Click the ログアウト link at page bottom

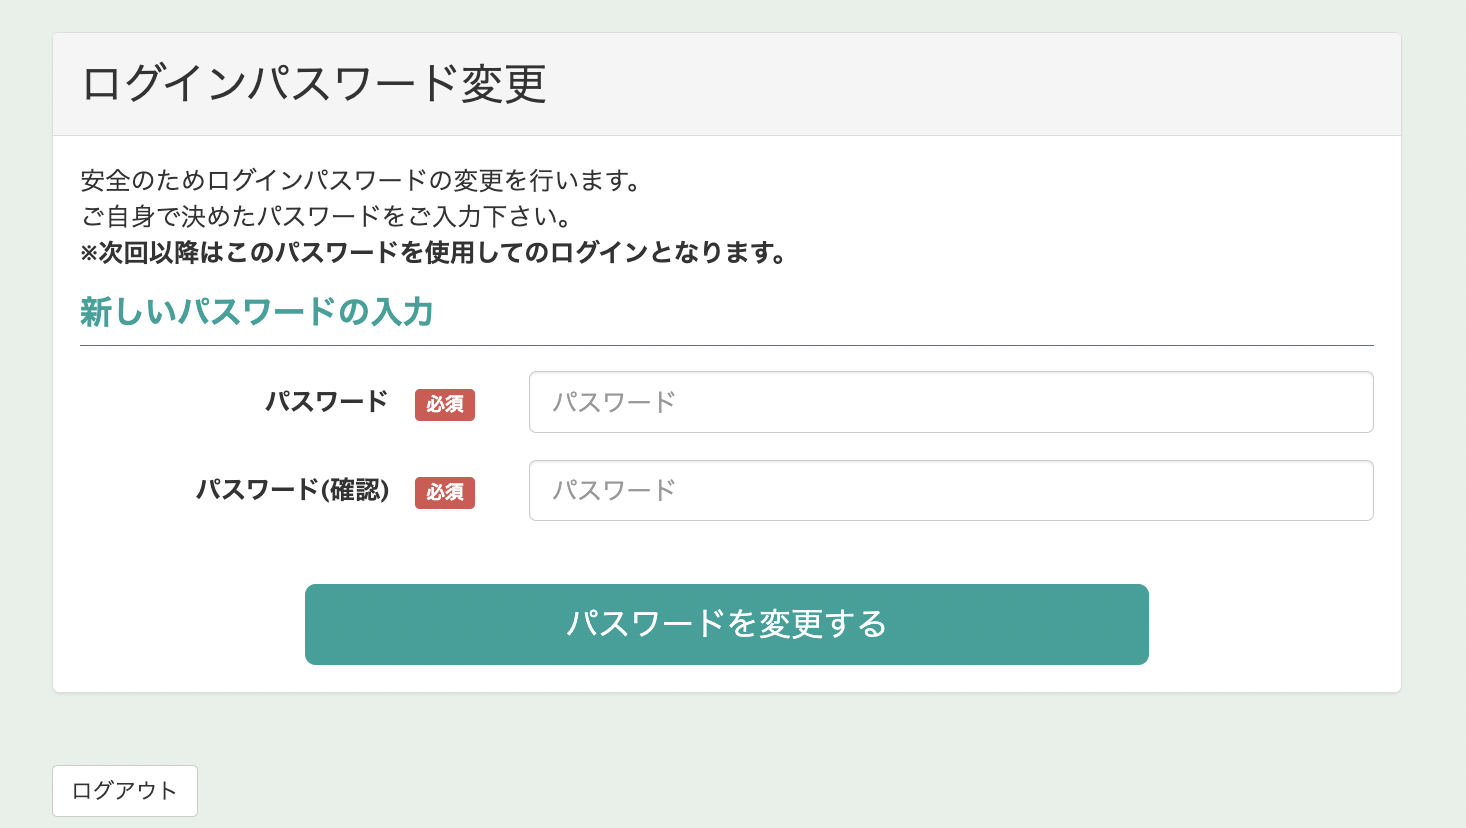(124, 790)
